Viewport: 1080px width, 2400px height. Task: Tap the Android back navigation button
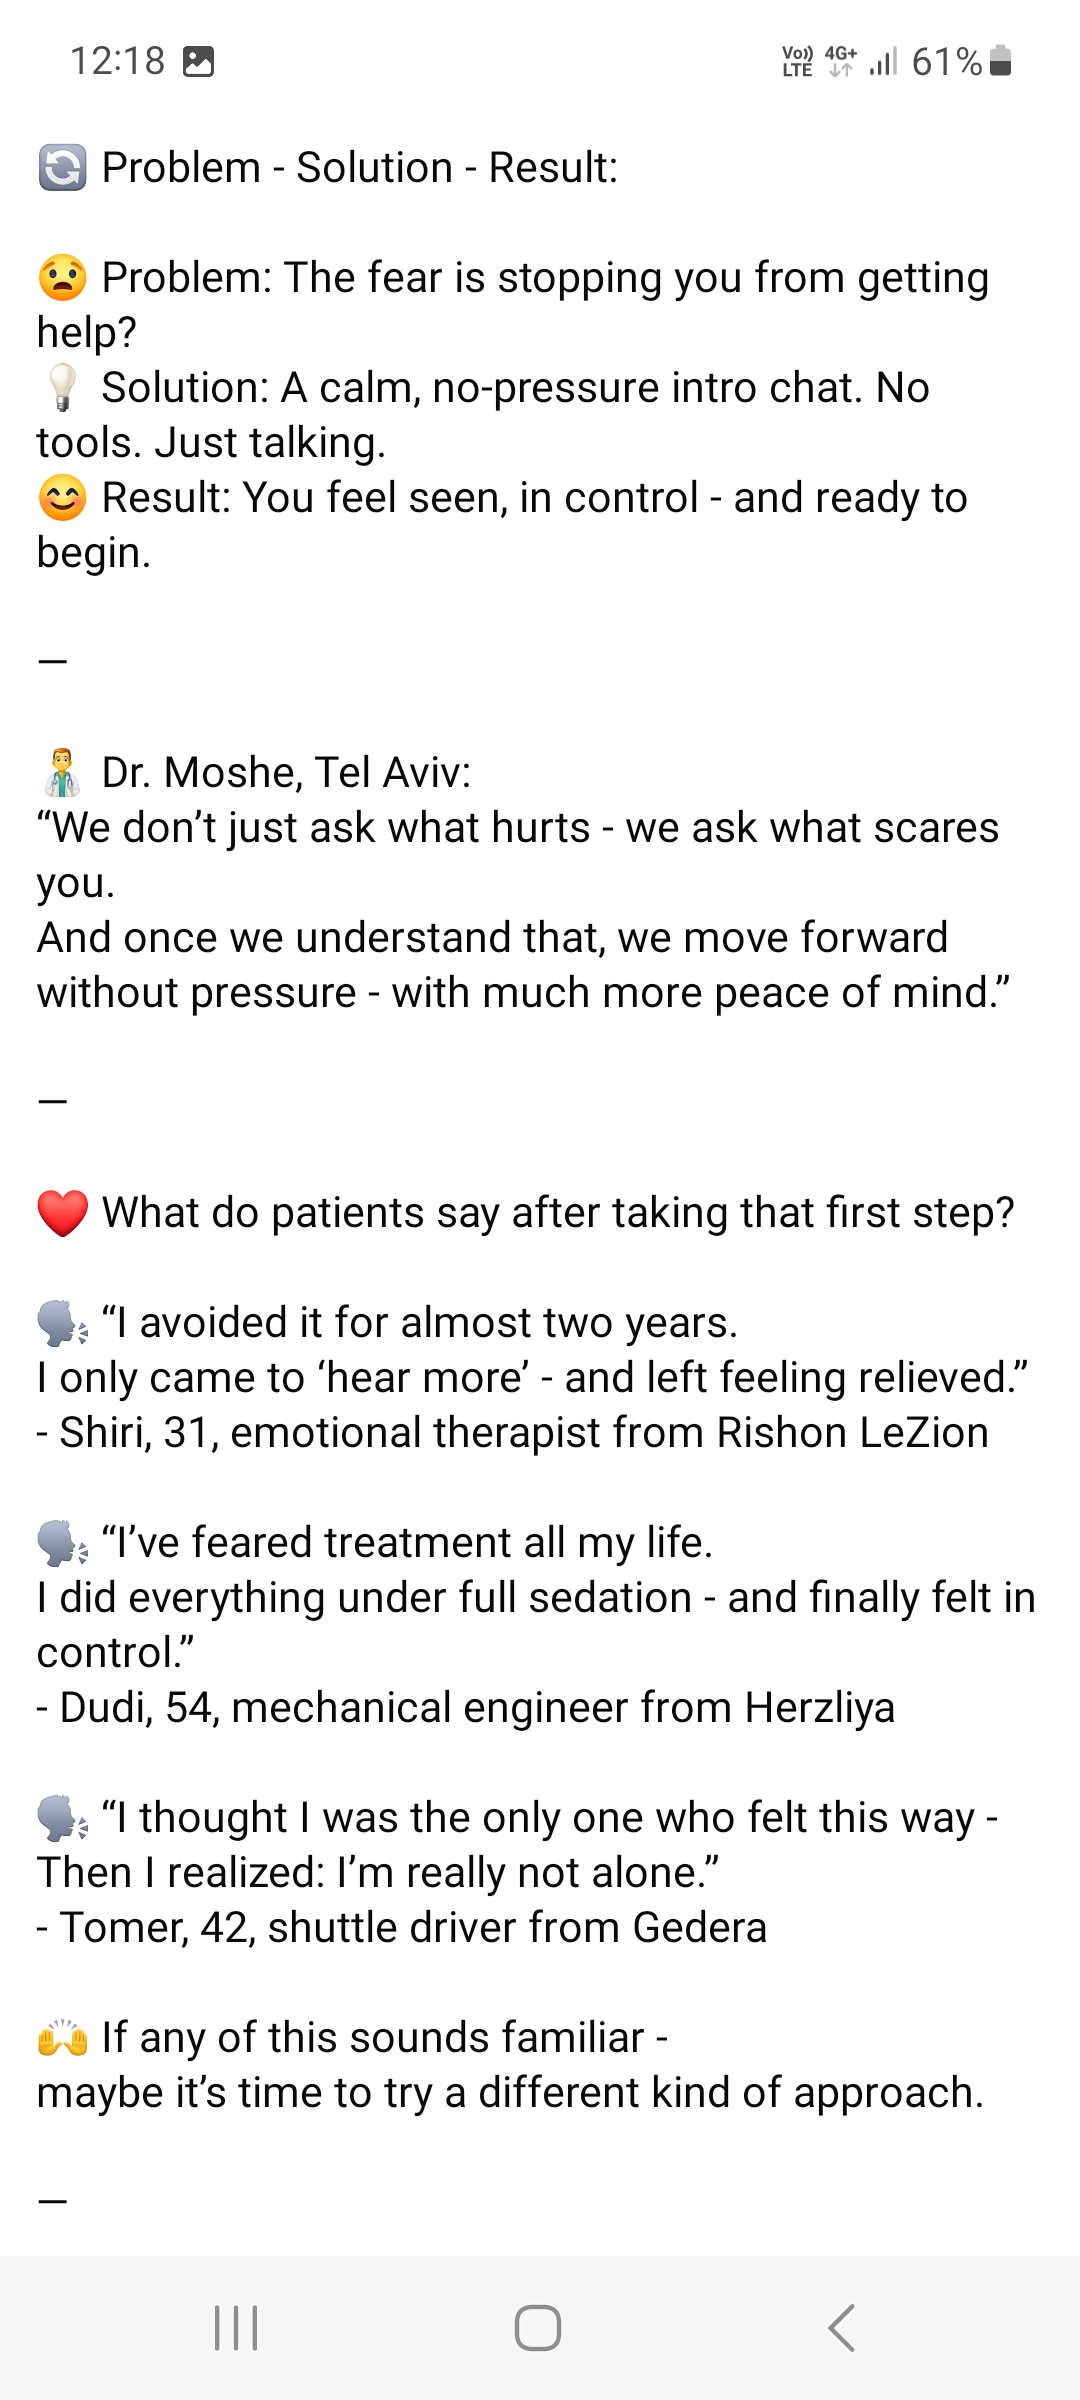[842, 2328]
